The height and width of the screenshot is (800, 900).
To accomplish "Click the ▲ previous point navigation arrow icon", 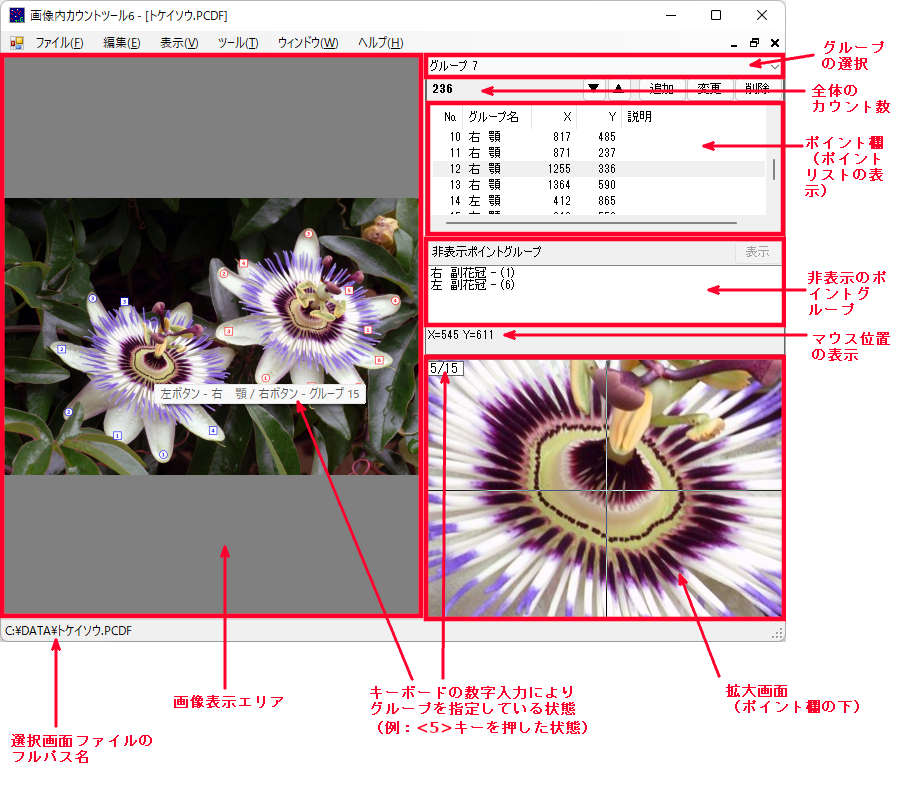I will [619, 88].
